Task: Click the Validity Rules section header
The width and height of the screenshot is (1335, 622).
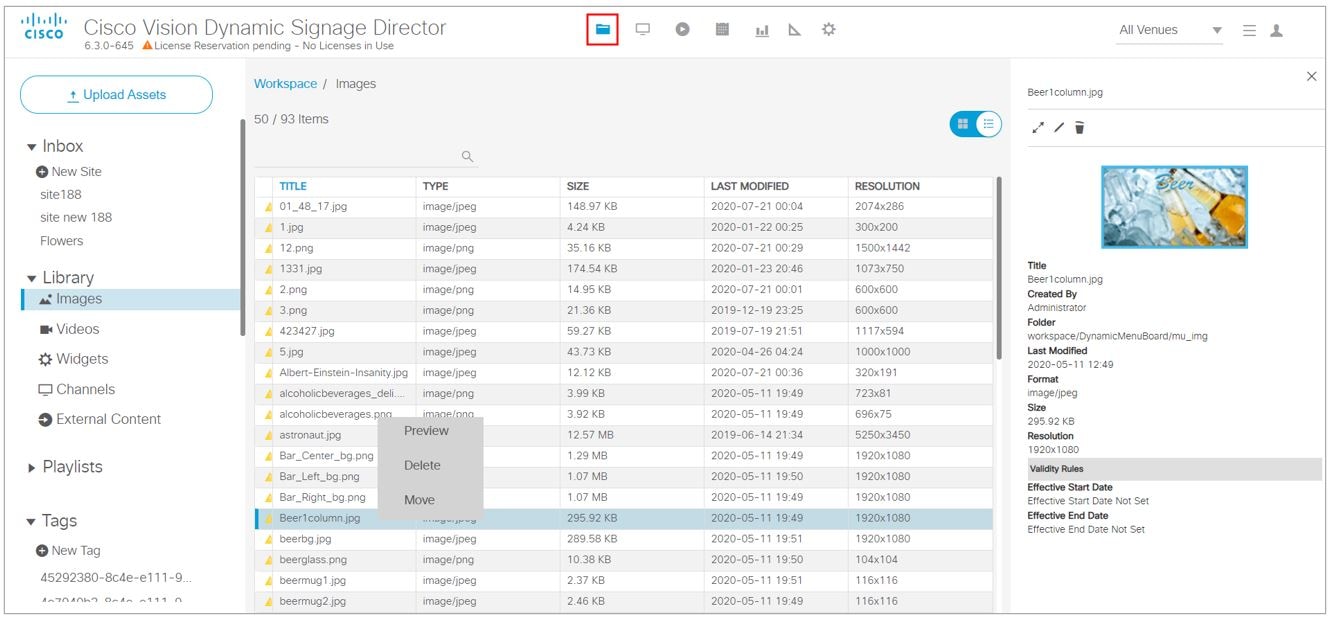Action: point(1174,469)
